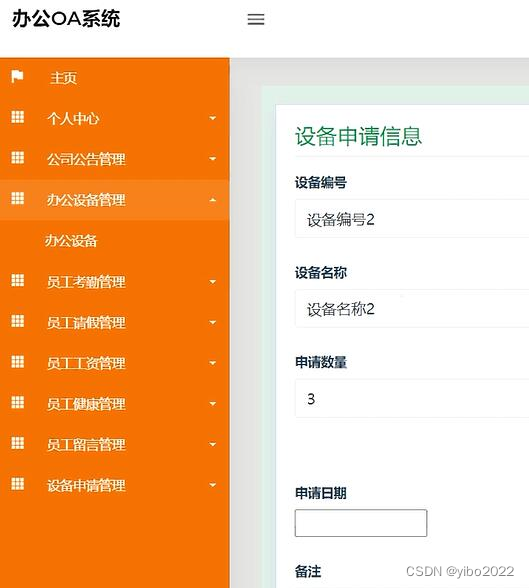Click the 申请日期 date input box
The width and height of the screenshot is (529, 588).
[x=361, y=523]
